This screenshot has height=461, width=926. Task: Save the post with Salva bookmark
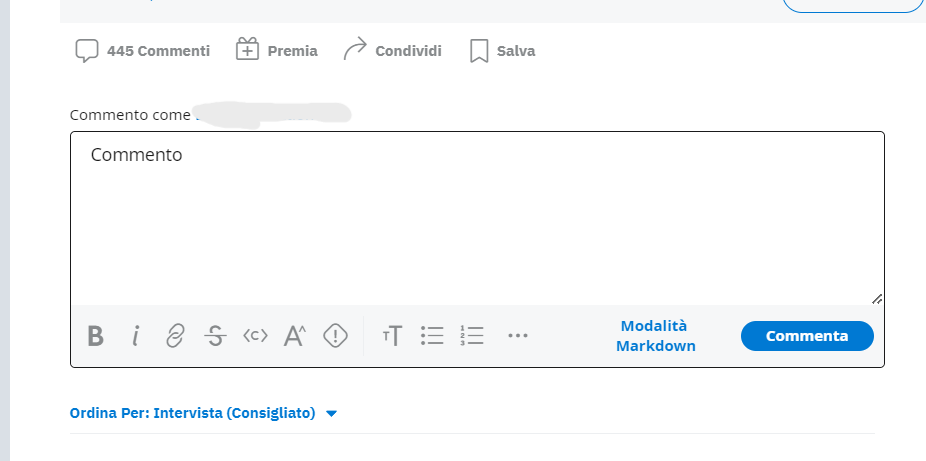(502, 51)
